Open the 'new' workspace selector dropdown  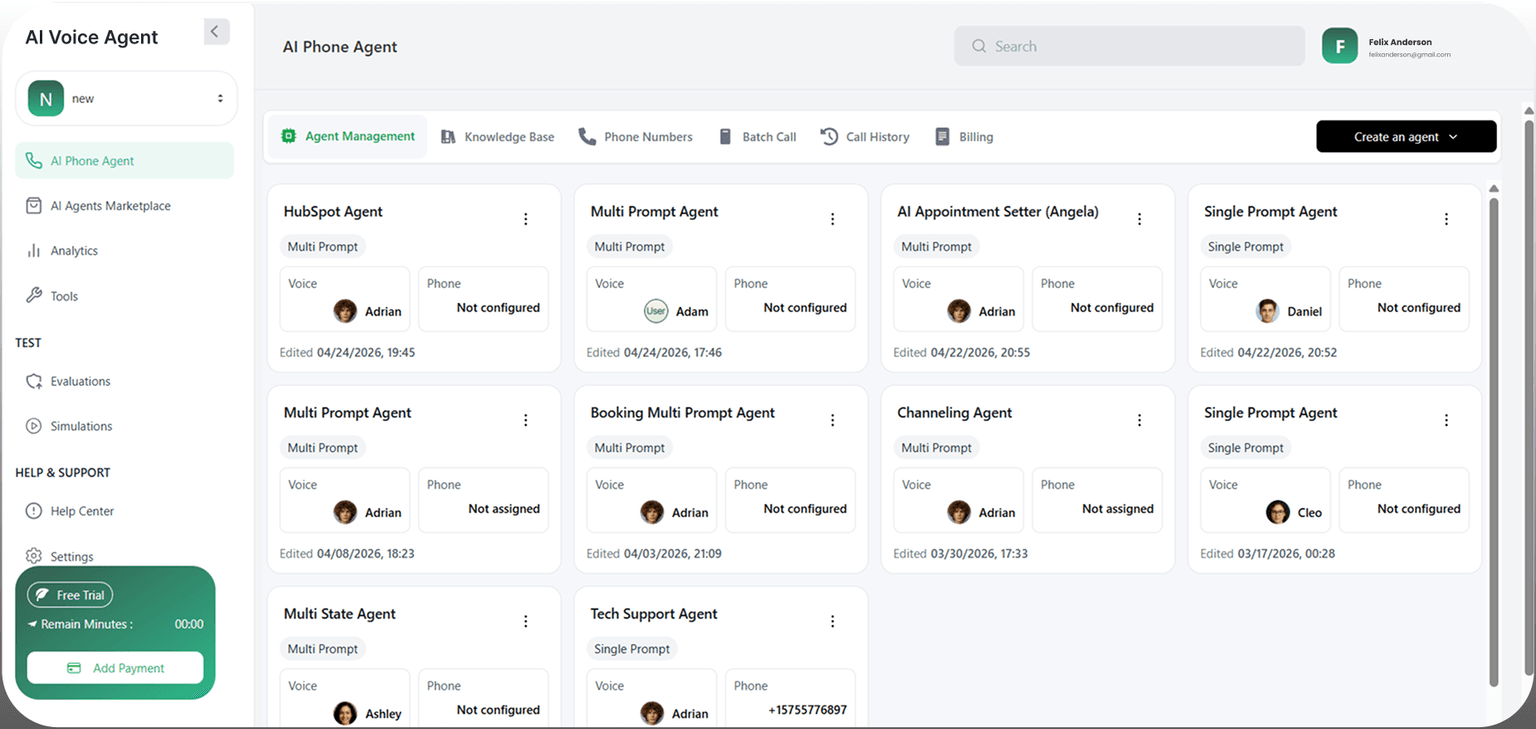pyautogui.click(x=126, y=99)
